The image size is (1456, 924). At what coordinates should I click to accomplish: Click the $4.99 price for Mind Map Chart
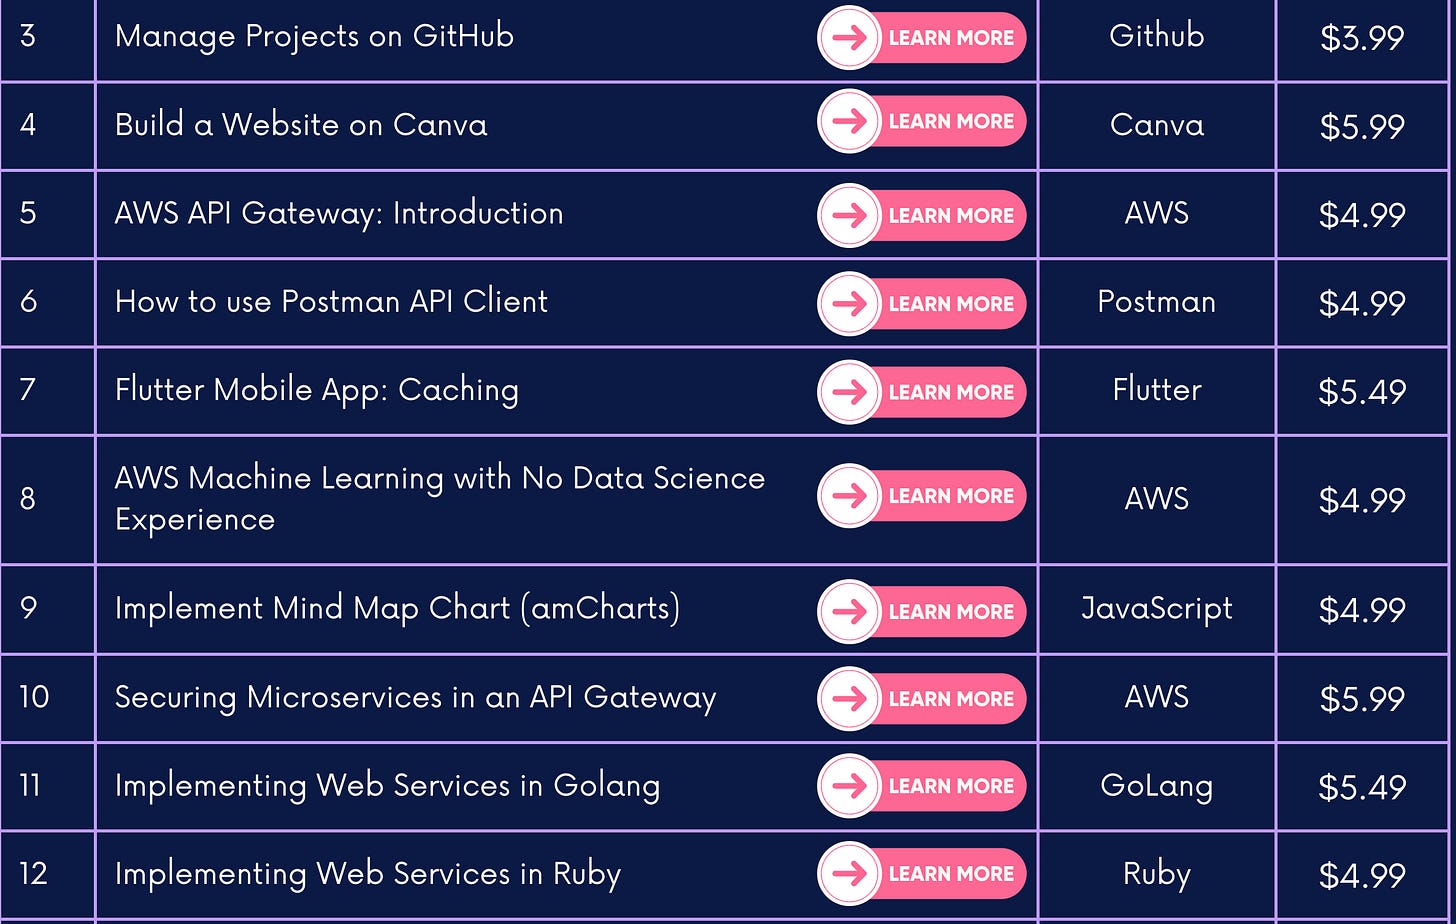point(1362,609)
